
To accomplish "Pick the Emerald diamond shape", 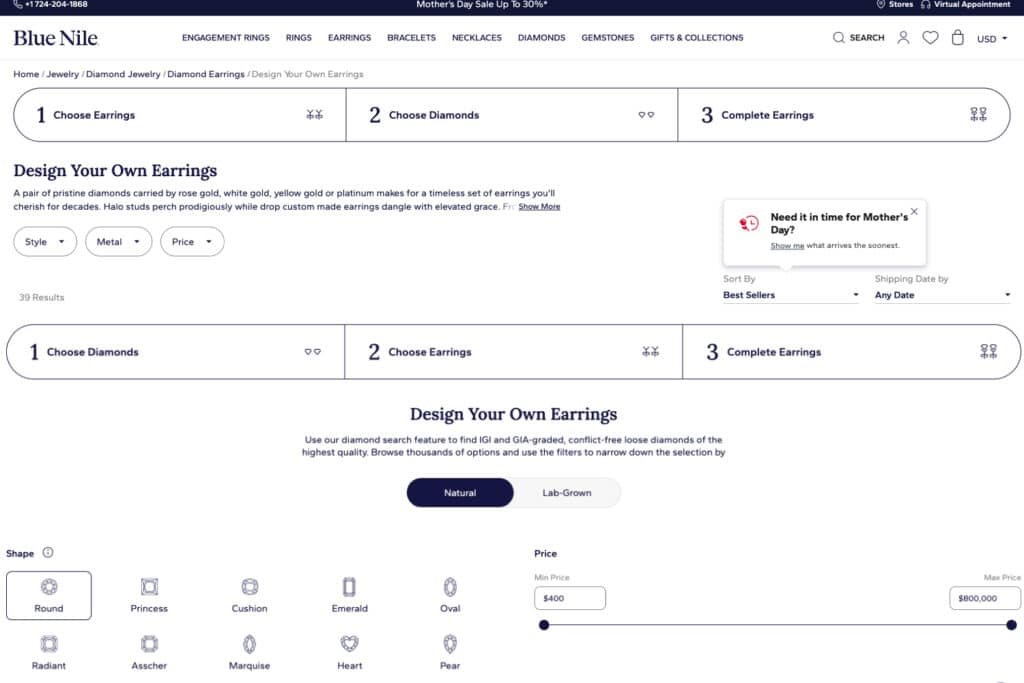I will click(x=349, y=595).
